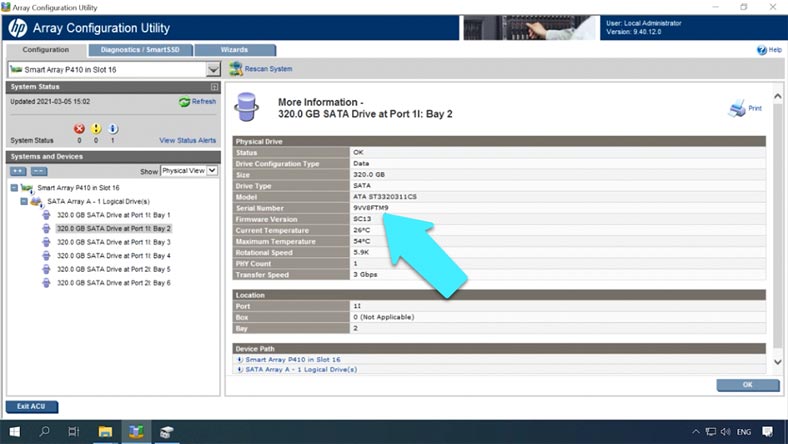Click the OK button

(x=748, y=385)
